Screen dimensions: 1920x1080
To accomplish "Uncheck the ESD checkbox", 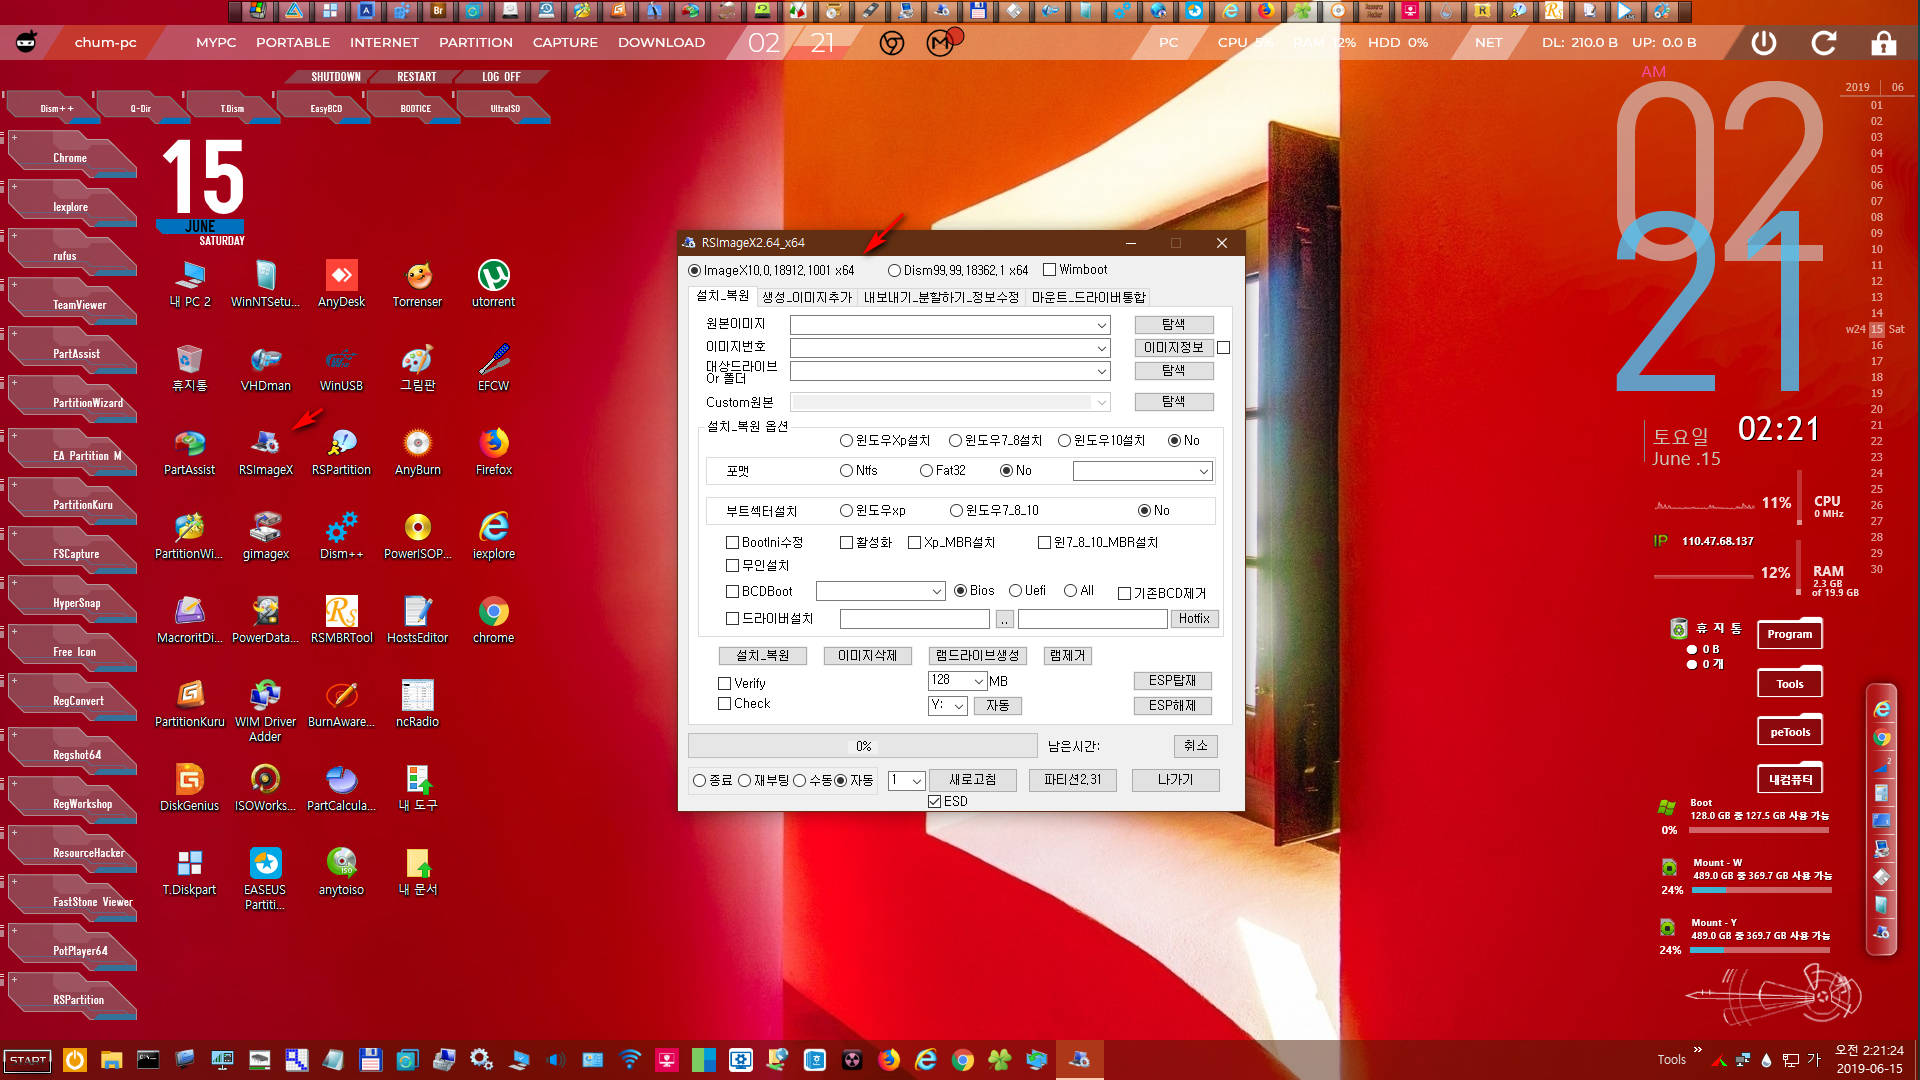I will click(935, 802).
